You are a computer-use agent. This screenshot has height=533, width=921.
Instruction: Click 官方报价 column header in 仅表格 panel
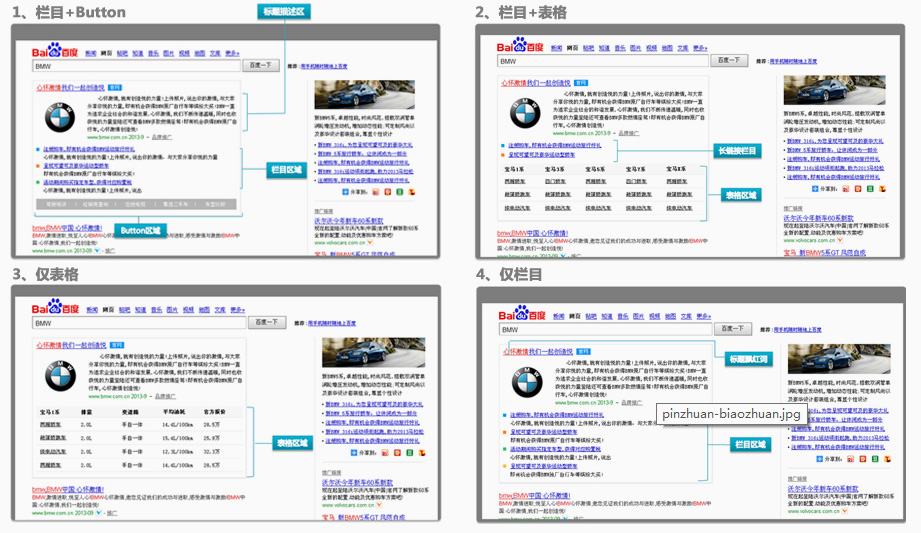214,412
